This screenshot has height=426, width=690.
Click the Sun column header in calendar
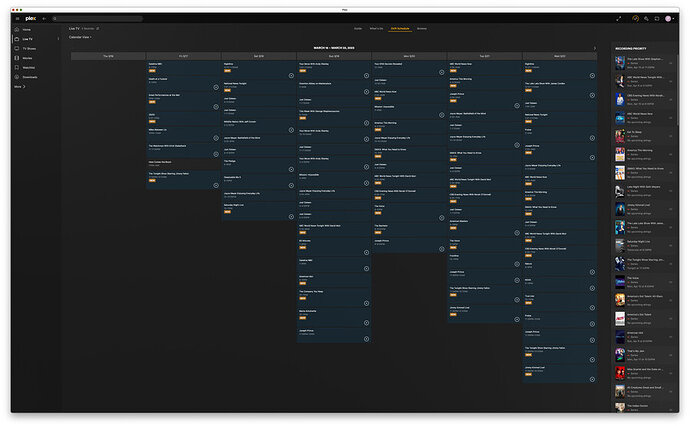(334, 56)
